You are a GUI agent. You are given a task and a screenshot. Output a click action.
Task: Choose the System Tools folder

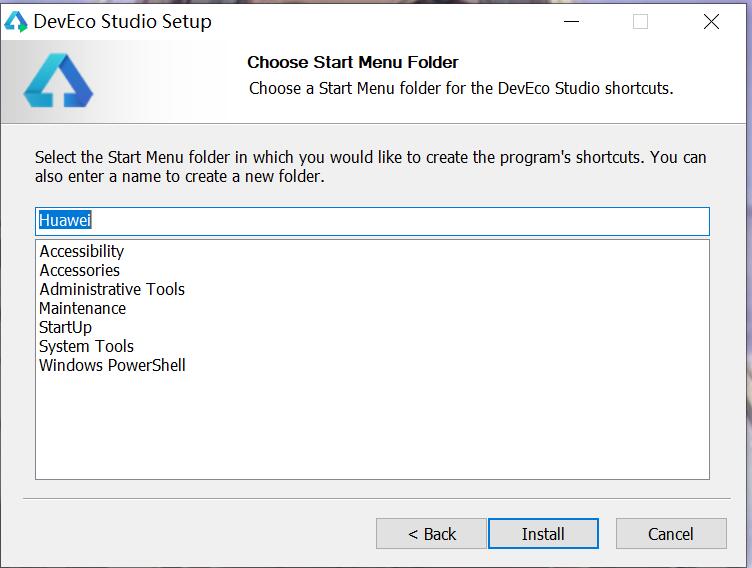(x=86, y=346)
